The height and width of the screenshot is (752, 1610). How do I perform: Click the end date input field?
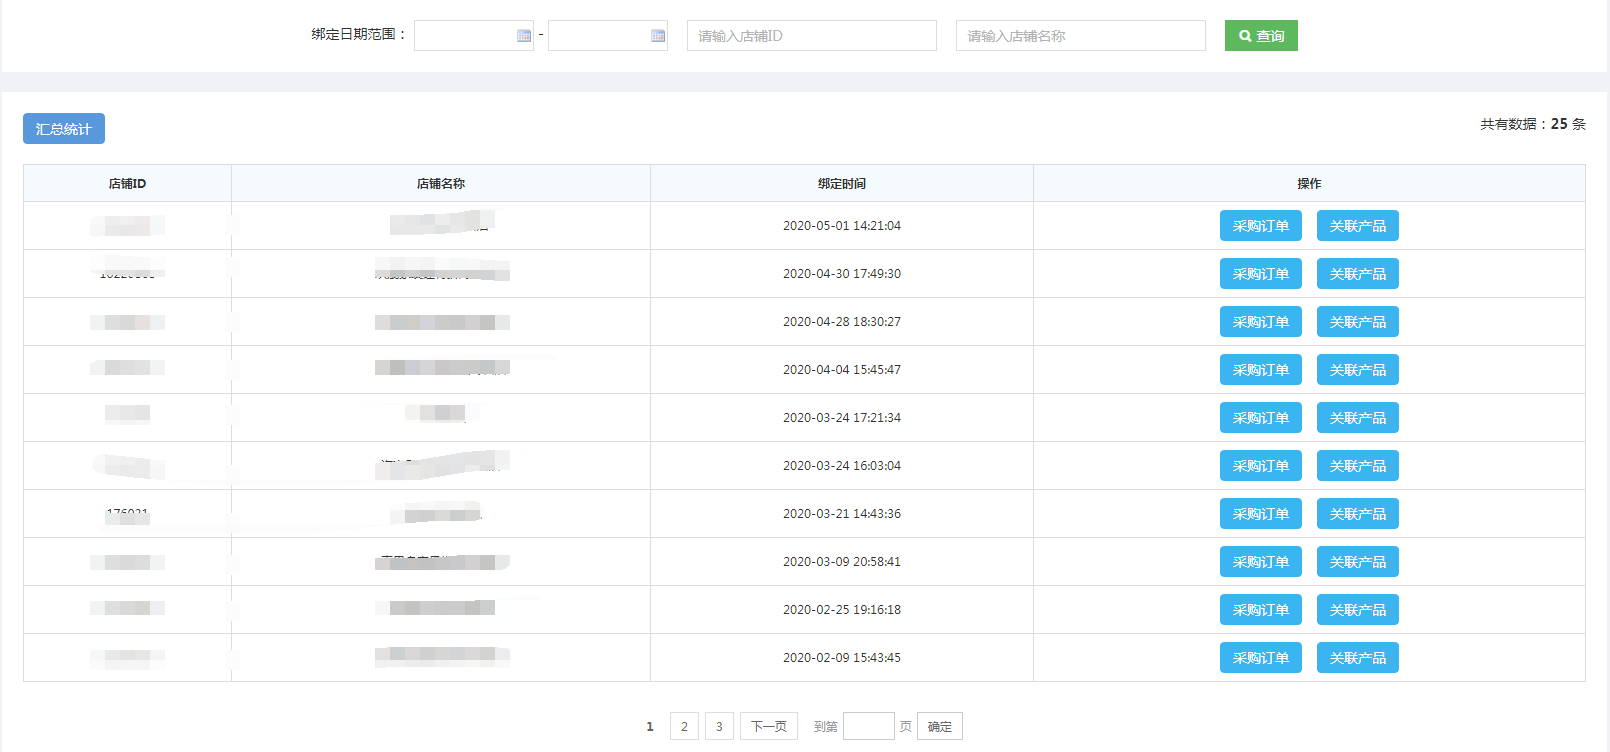(x=608, y=36)
